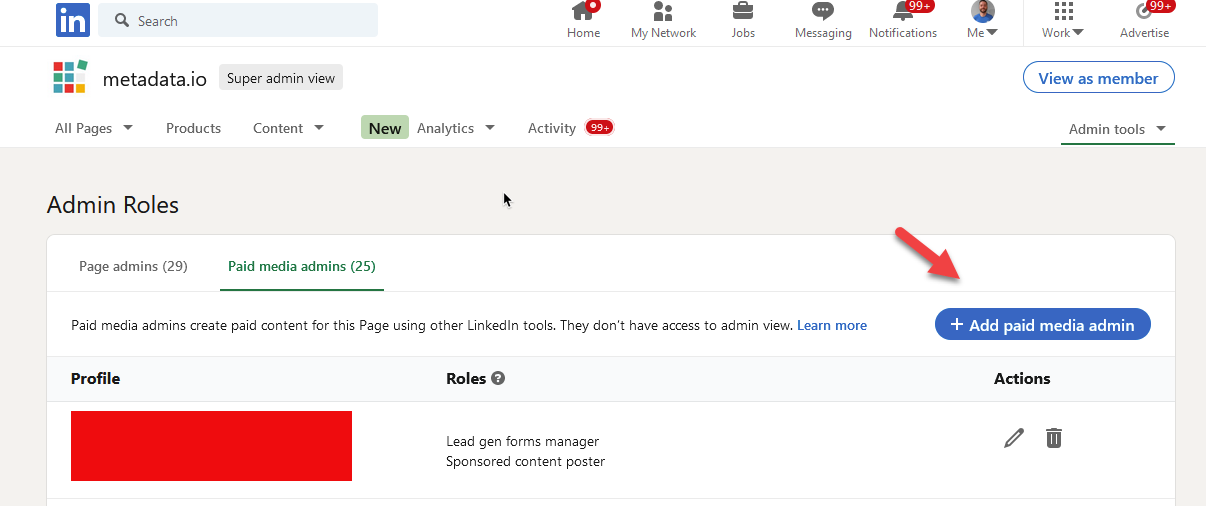Viewport: 1206px width, 506px height.
Task: Click Add paid media admin button
Action: tap(1042, 325)
